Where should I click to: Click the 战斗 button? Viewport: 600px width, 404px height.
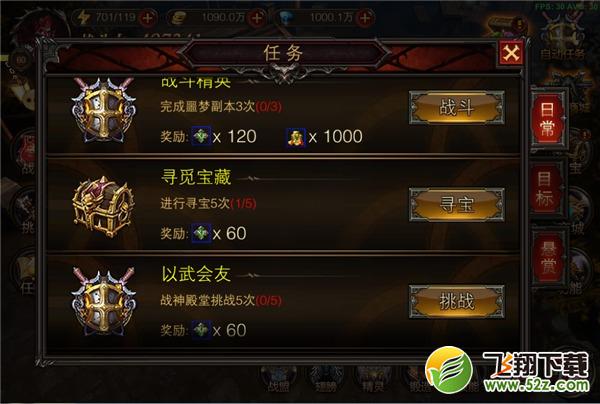pos(457,108)
